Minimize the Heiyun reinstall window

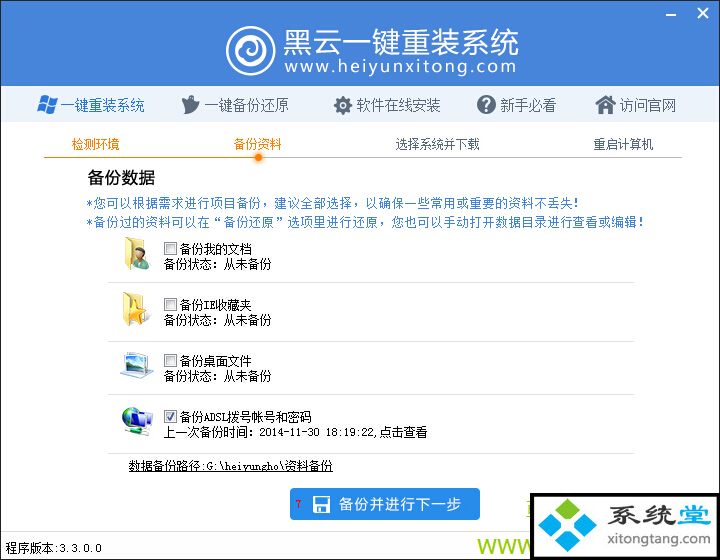(671, 15)
